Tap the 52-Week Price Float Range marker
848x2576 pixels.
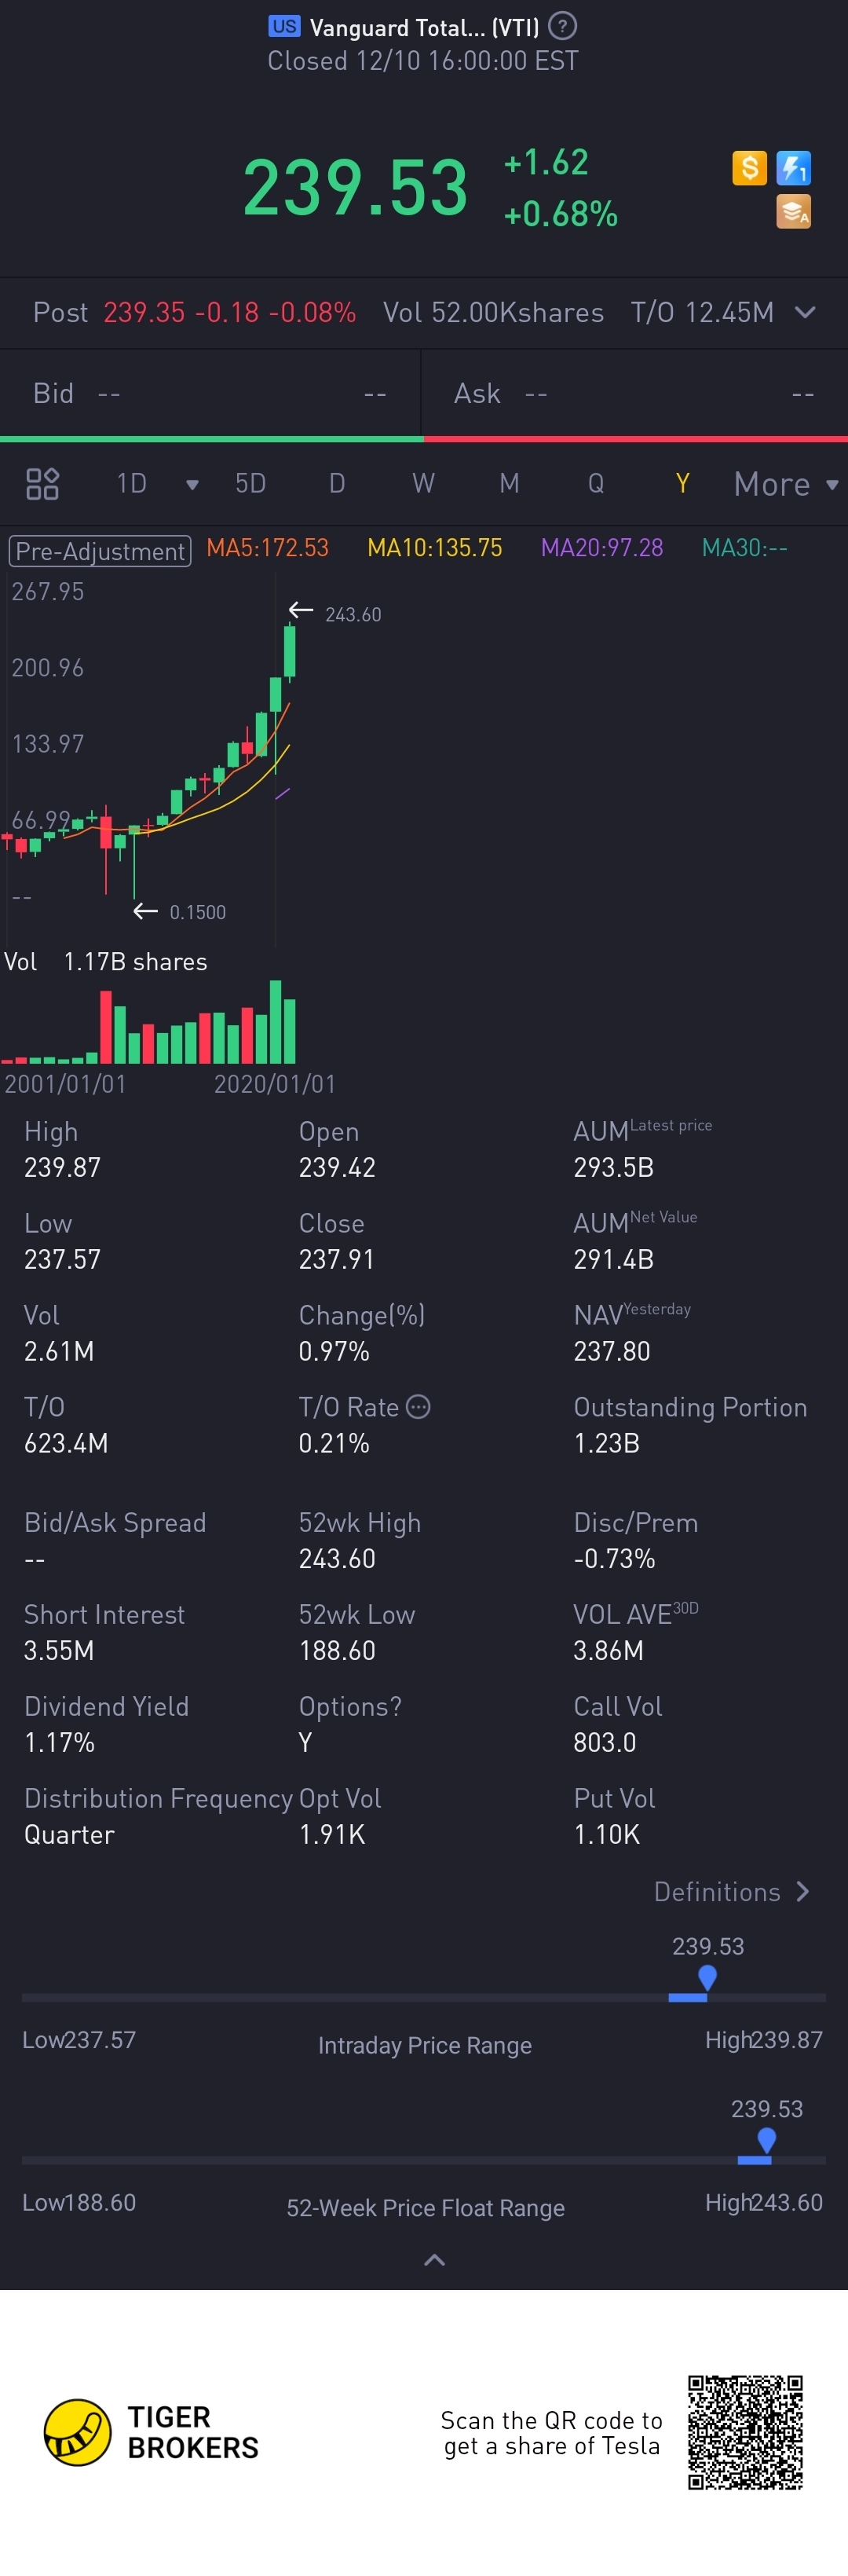pyautogui.click(x=766, y=2140)
